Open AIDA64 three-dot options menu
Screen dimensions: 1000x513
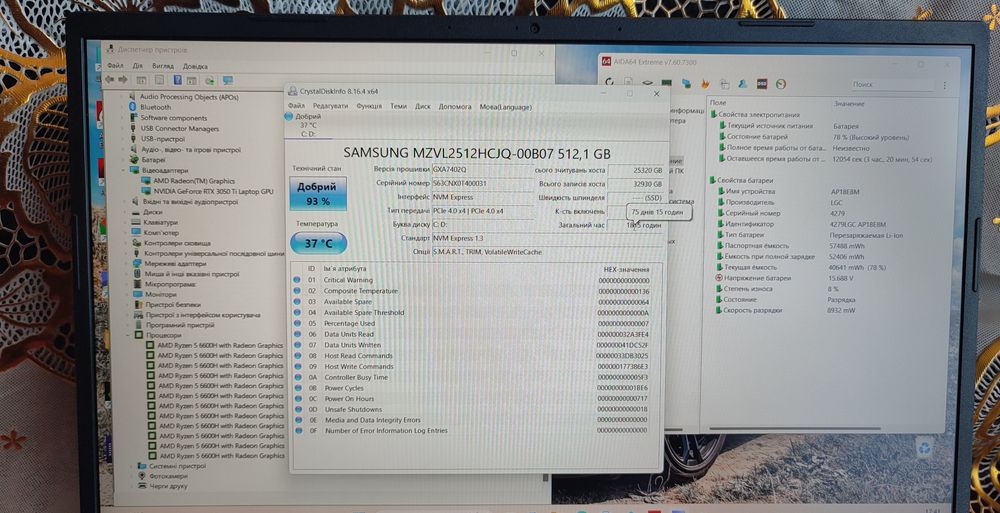pos(945,85)
